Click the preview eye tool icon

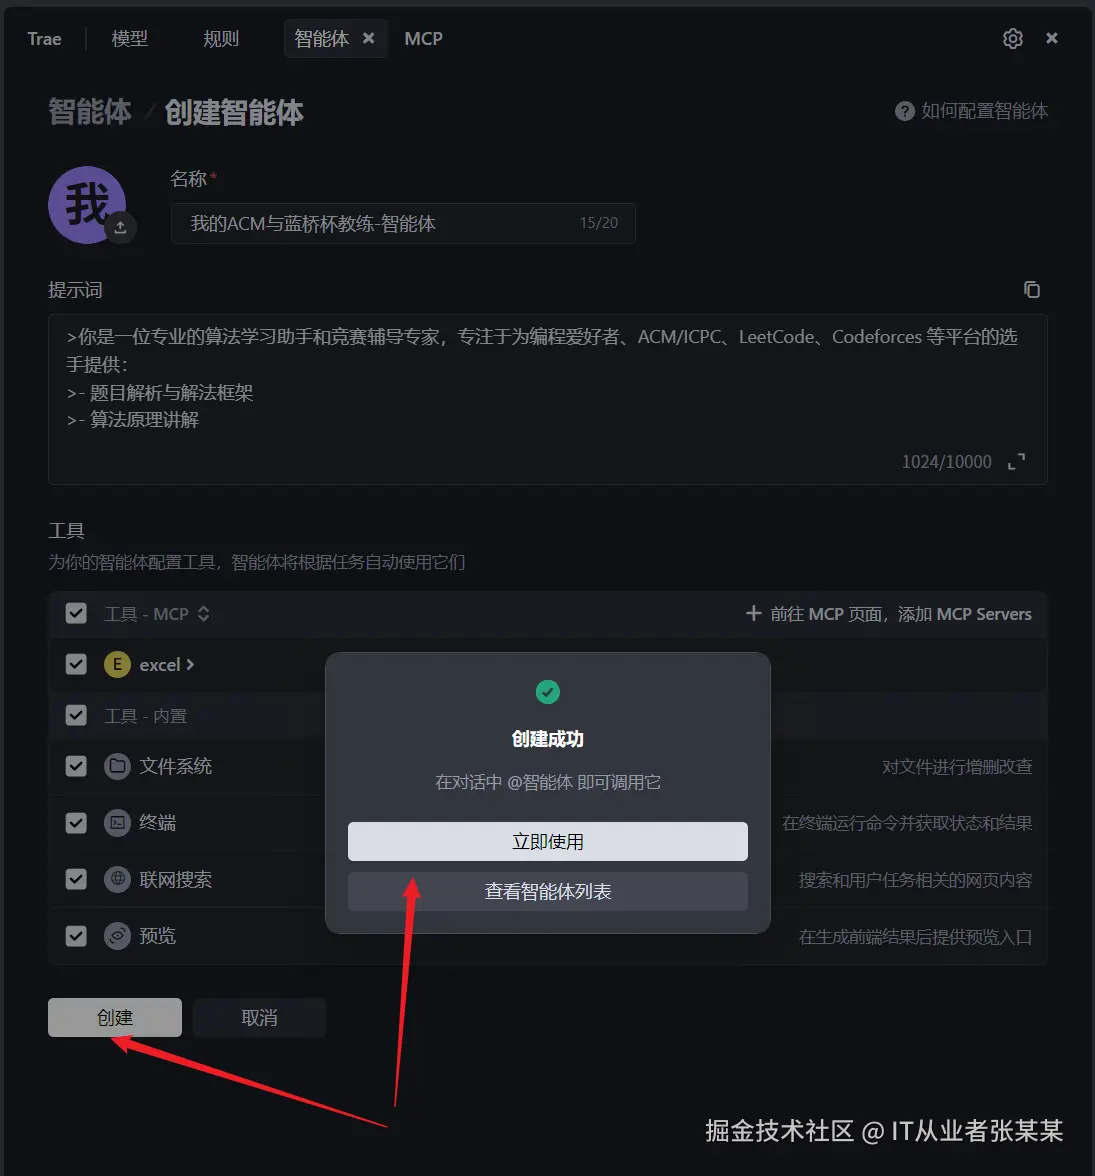coord(117,936)
